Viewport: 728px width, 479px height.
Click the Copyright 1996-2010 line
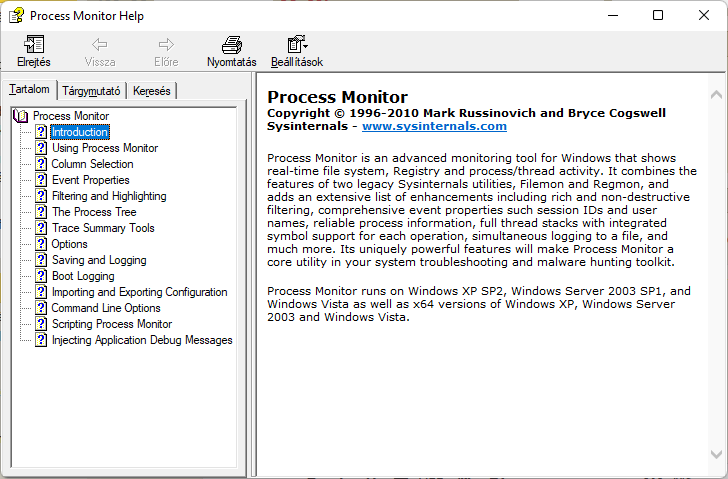[466, 113]
